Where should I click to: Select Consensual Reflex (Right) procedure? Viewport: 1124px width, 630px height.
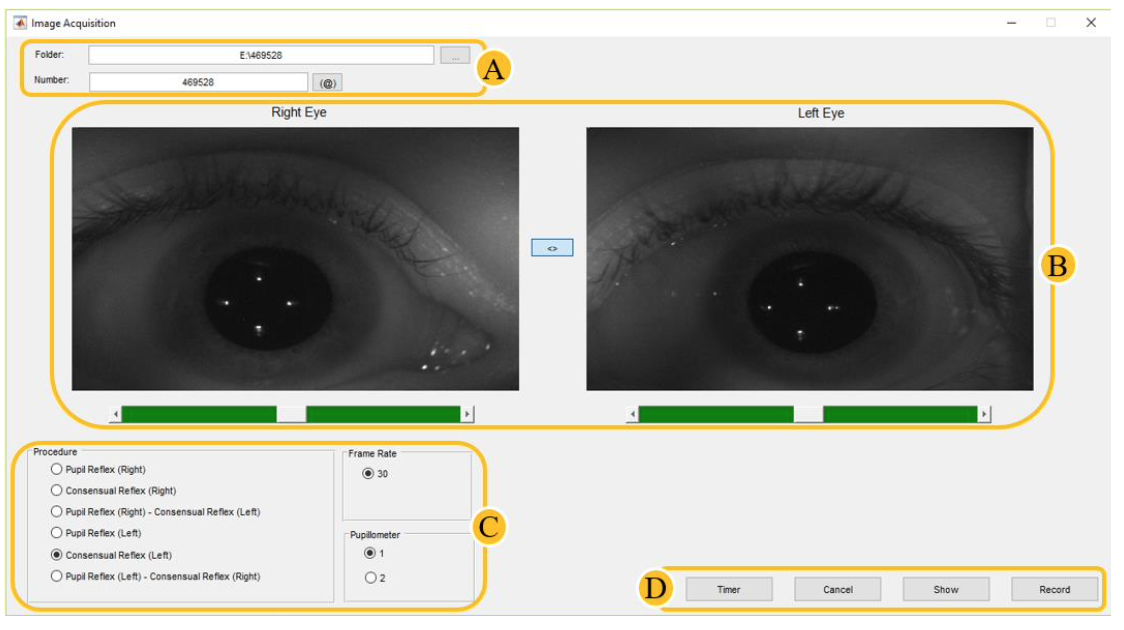click(57, 490)
